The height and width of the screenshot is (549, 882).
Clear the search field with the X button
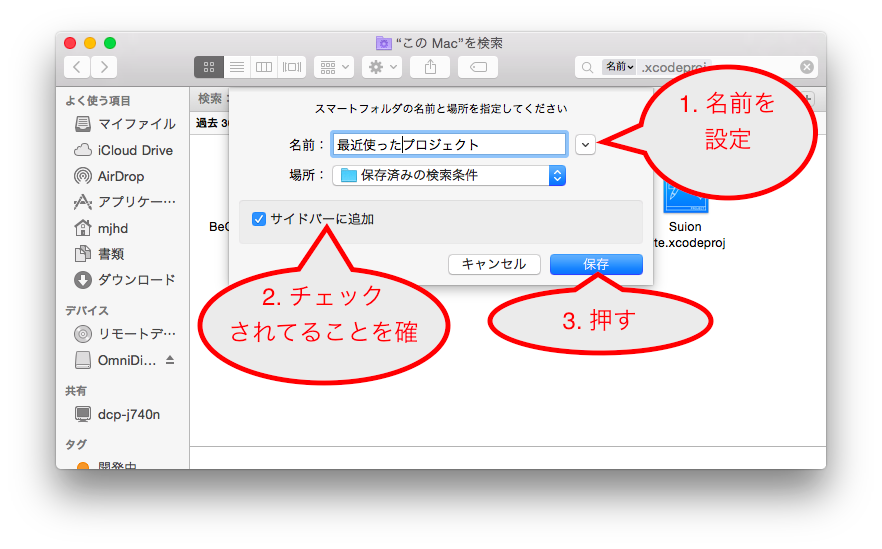click(x=807, y=67)
